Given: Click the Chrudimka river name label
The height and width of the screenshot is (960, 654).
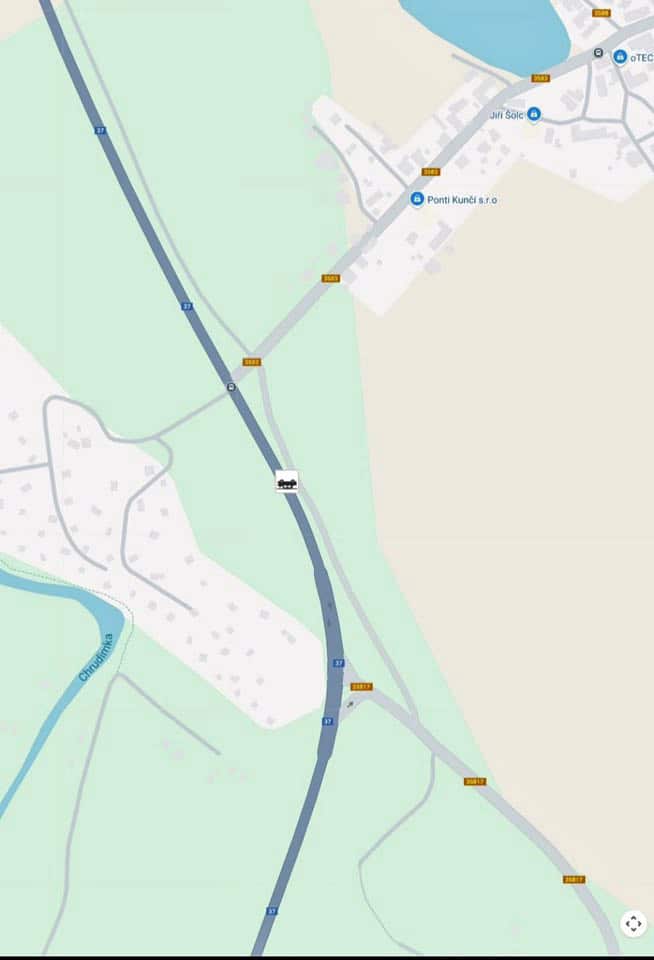Looking at the screenshot, I should click(x=97, y=658).
